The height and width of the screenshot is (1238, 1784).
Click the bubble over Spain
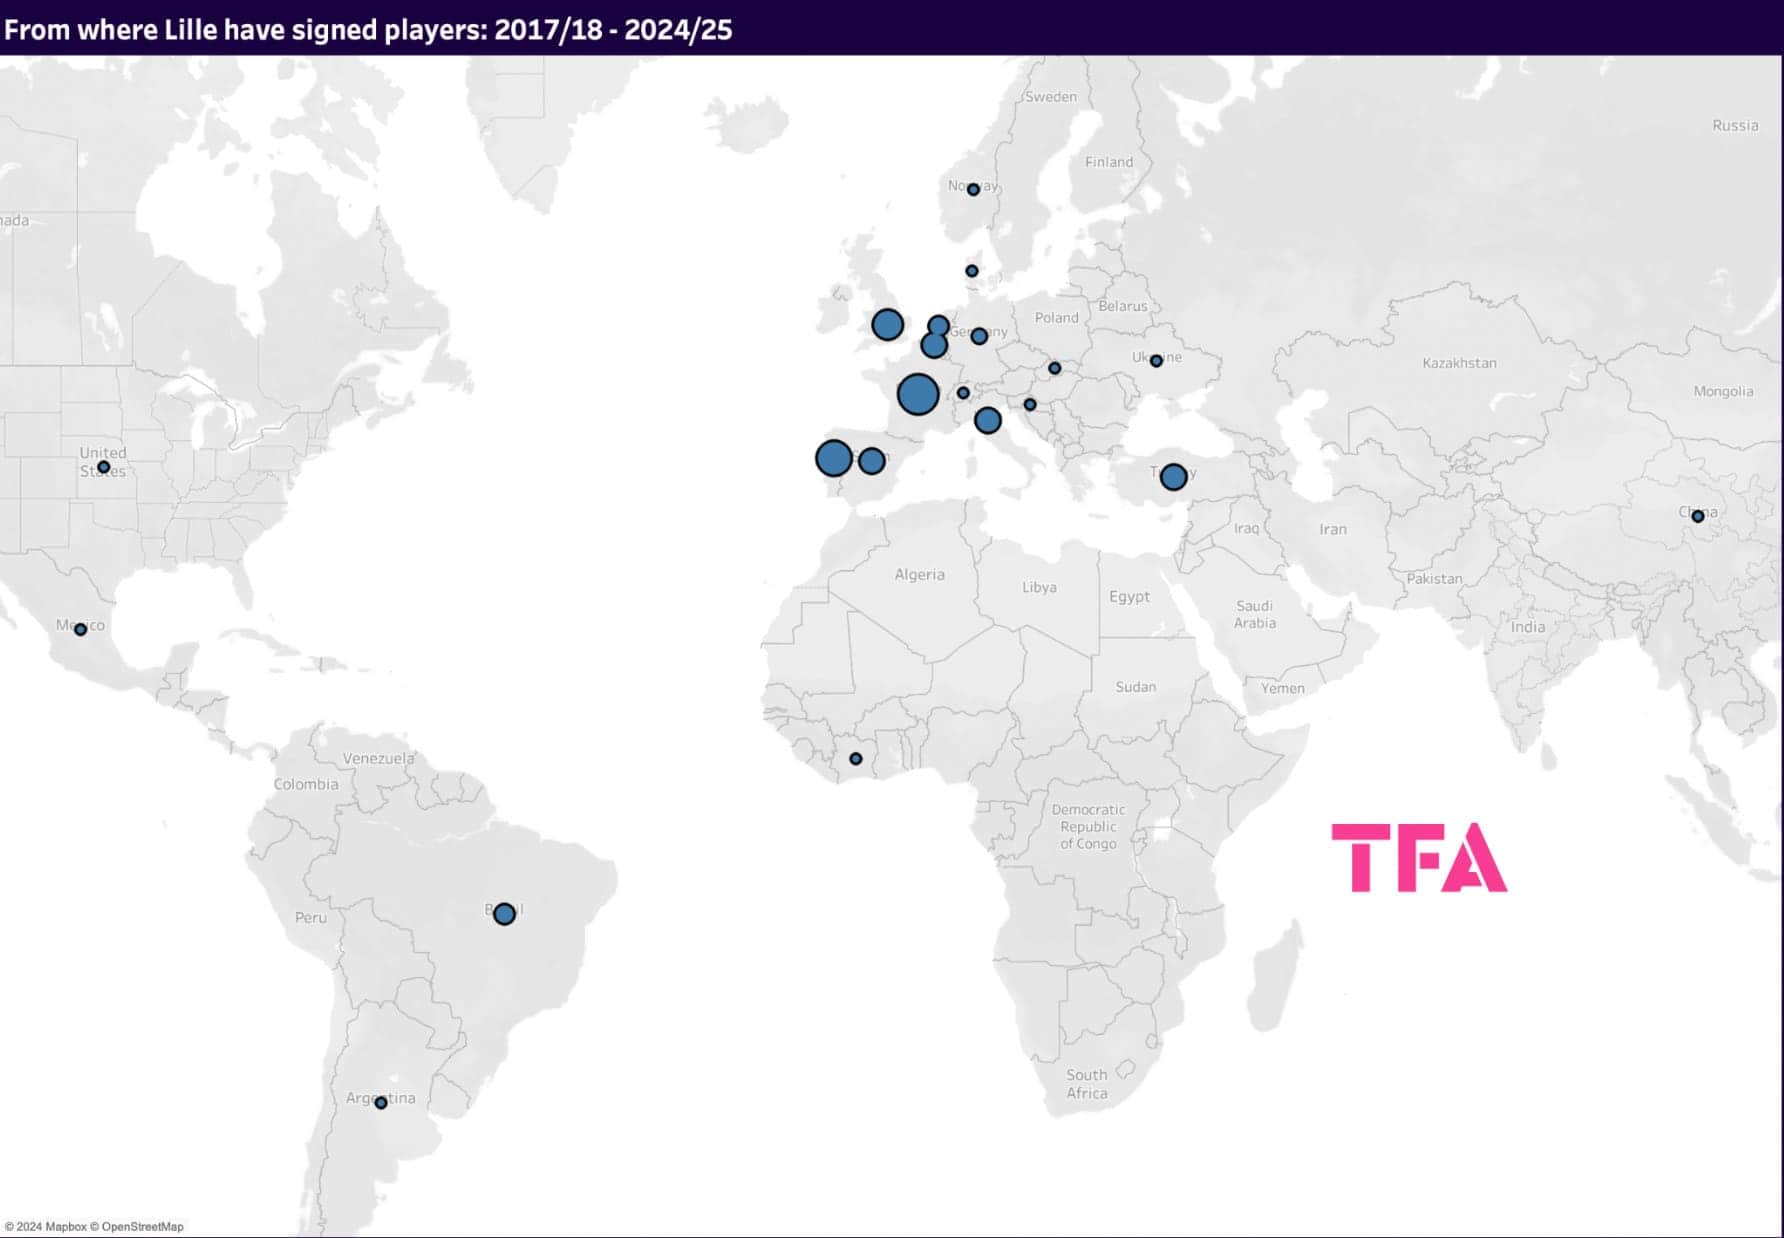point(871,461)
